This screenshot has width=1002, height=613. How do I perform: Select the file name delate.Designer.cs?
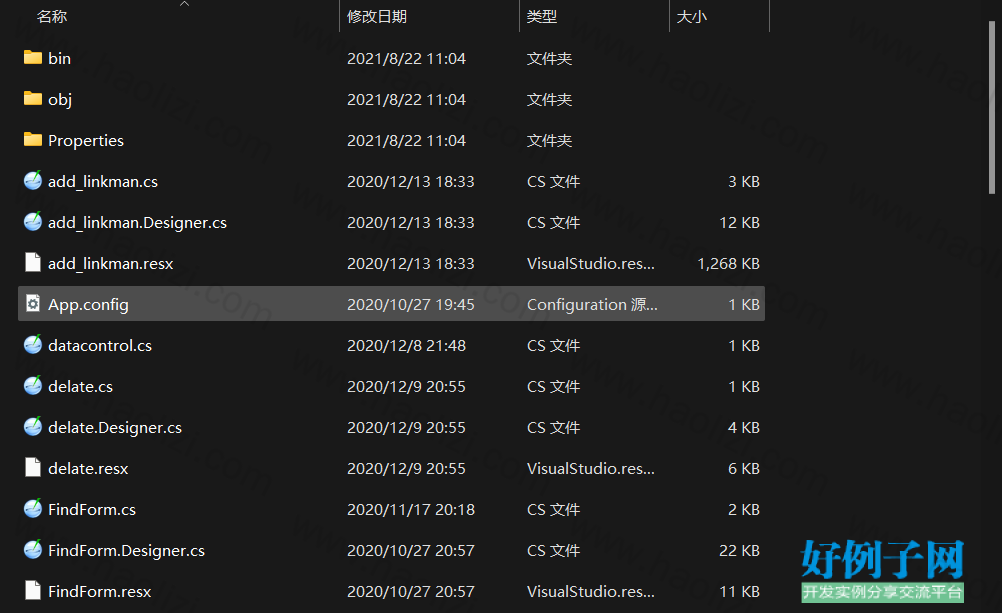(115, 427)
